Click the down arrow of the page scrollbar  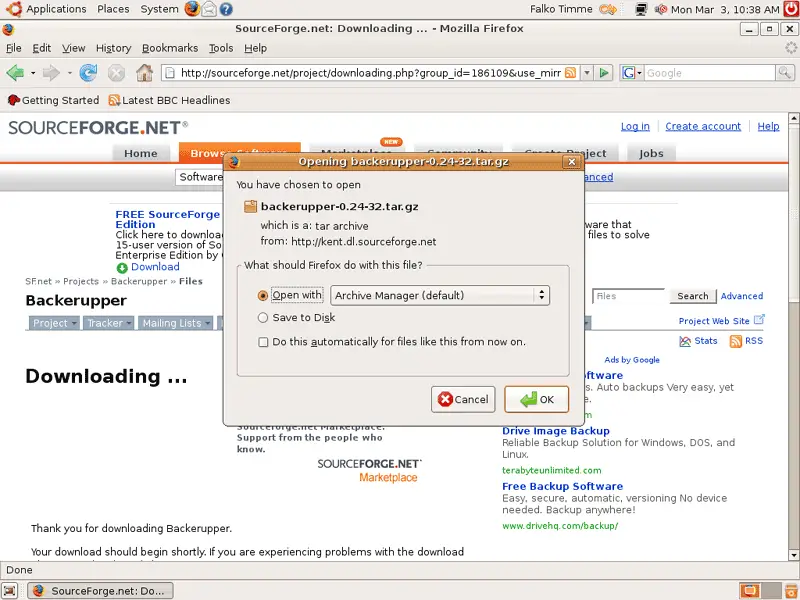pyautogui.click(x=794, y=555)
